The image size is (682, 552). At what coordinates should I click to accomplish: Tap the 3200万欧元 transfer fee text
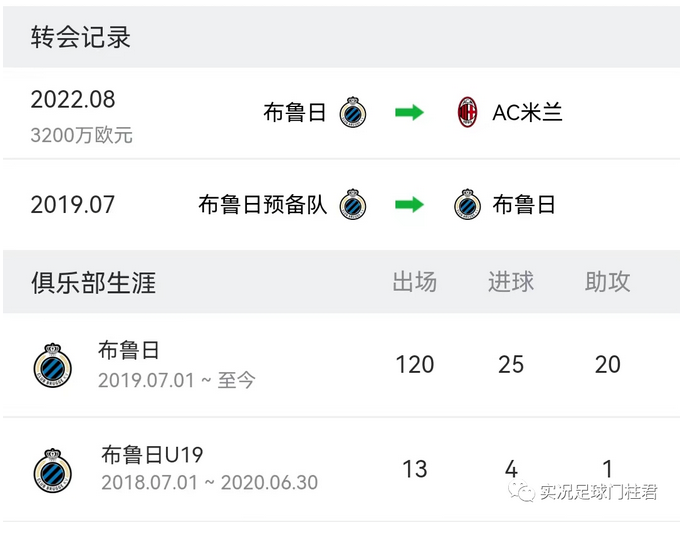[81, 135]
